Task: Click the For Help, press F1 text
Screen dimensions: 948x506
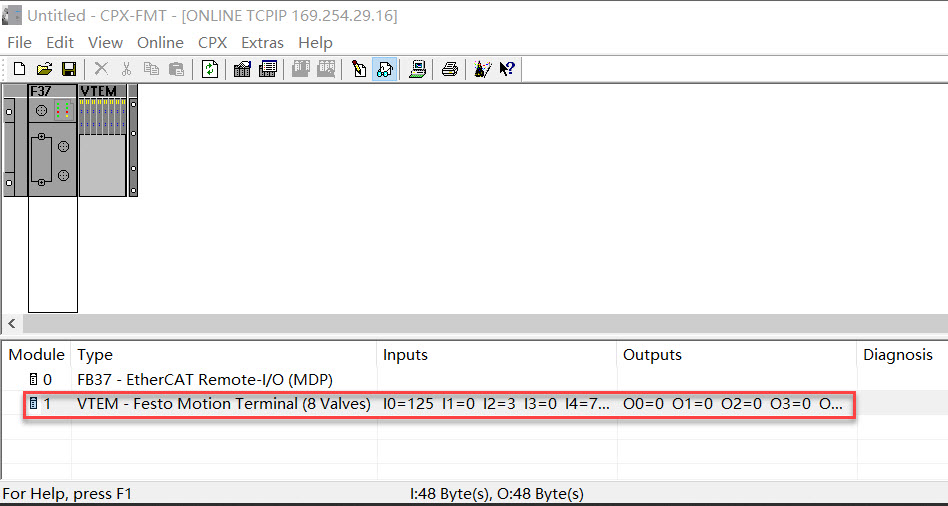Action: pos(67,494)
